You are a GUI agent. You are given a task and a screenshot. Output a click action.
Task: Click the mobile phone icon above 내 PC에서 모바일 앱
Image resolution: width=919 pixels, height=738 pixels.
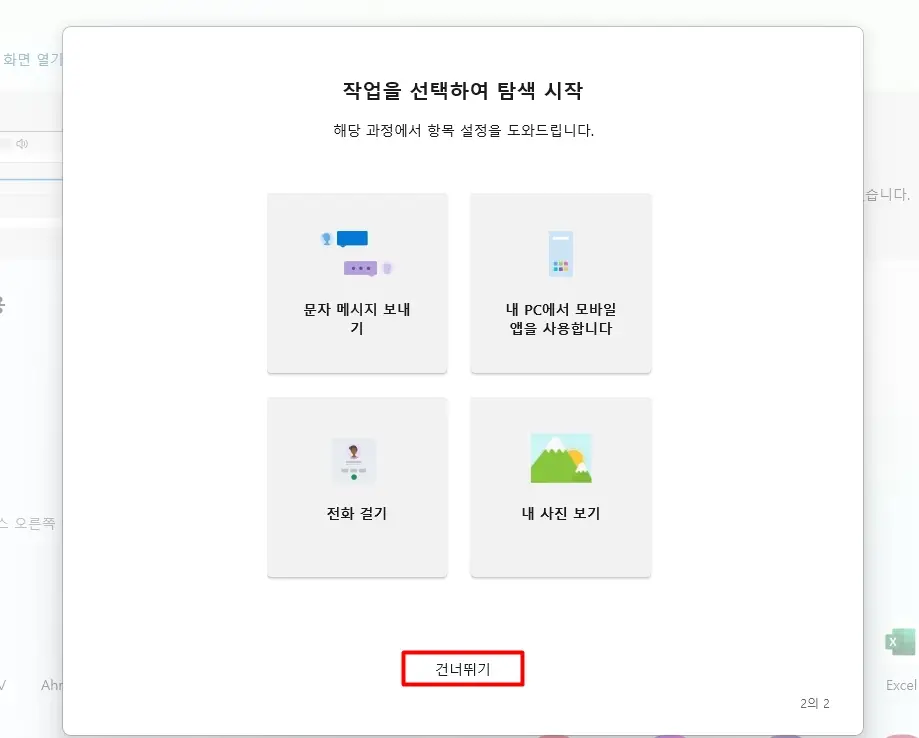pyautogui.click(x=560, y=253)
